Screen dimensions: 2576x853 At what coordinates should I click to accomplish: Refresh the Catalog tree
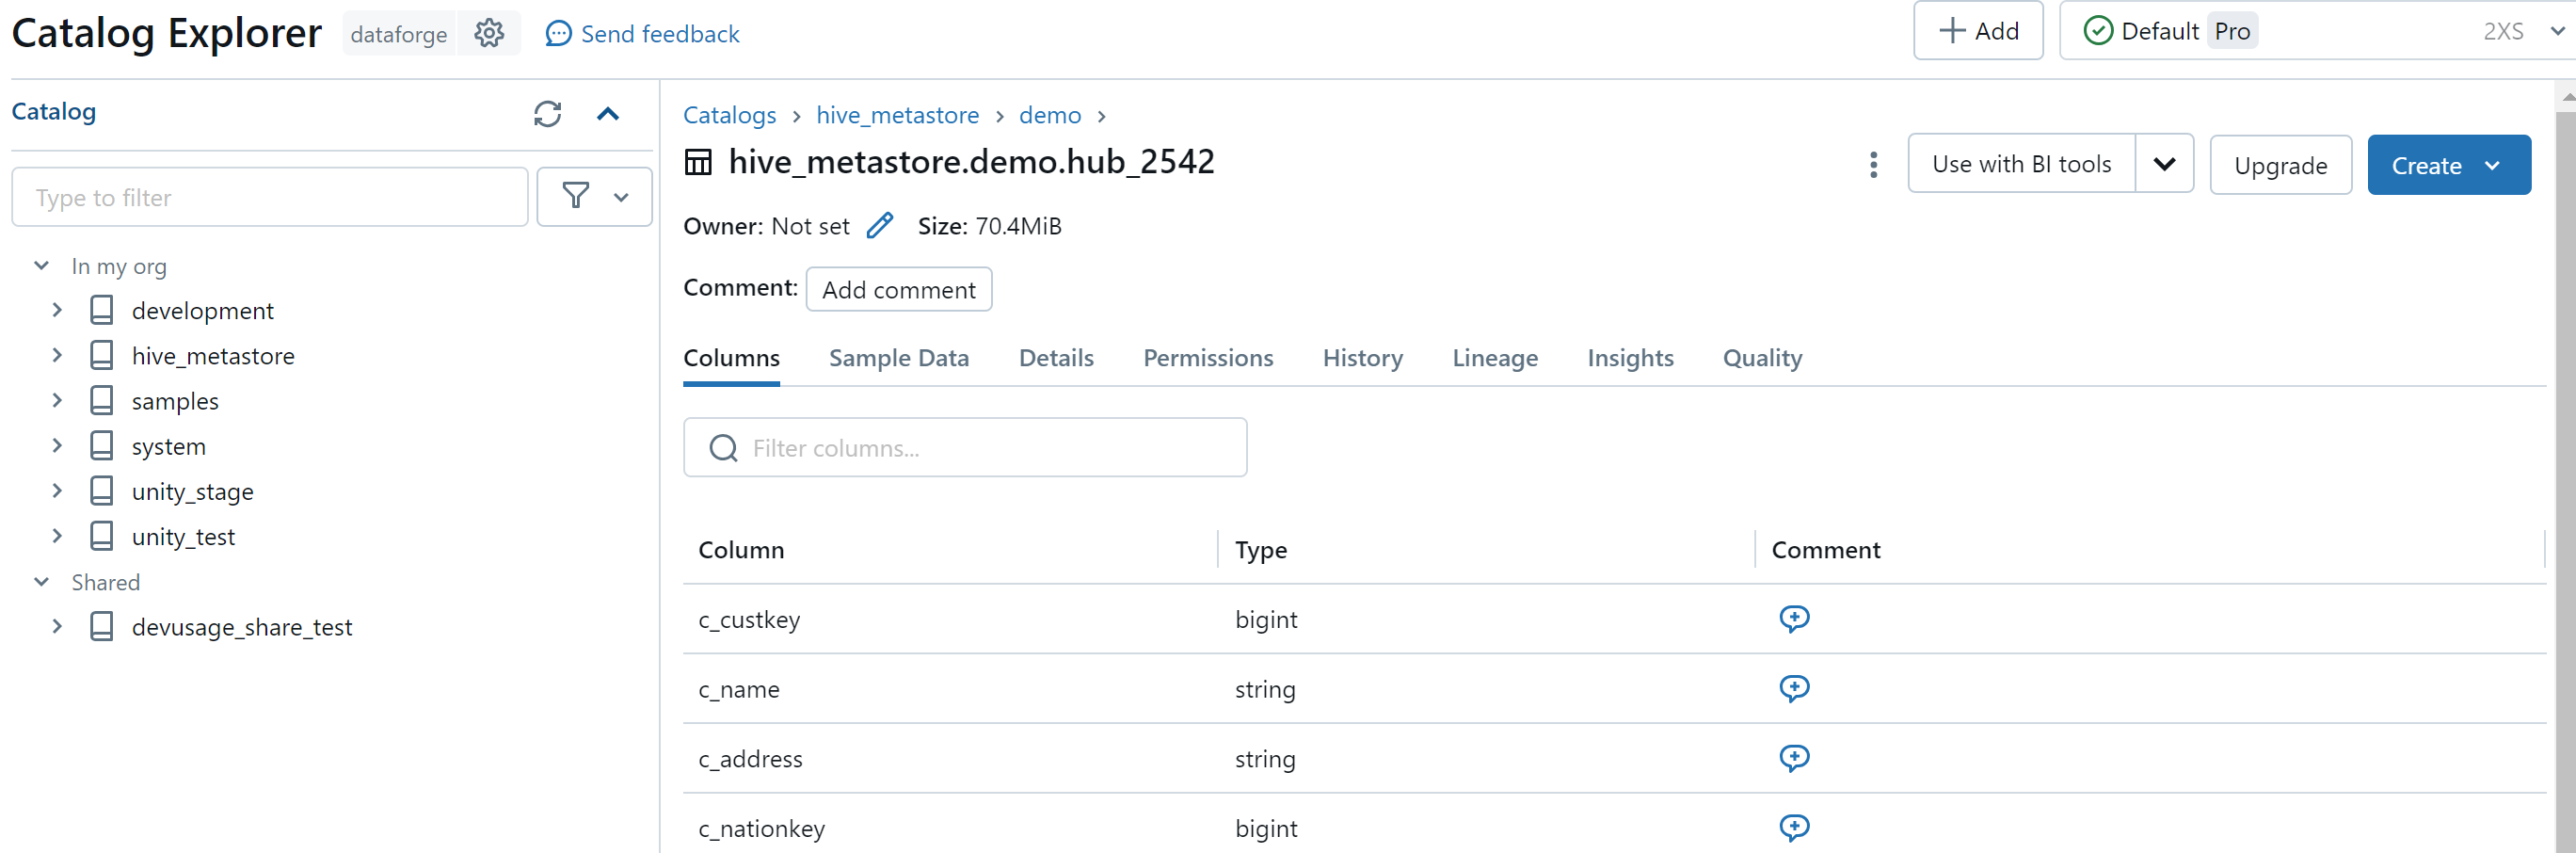547,113
